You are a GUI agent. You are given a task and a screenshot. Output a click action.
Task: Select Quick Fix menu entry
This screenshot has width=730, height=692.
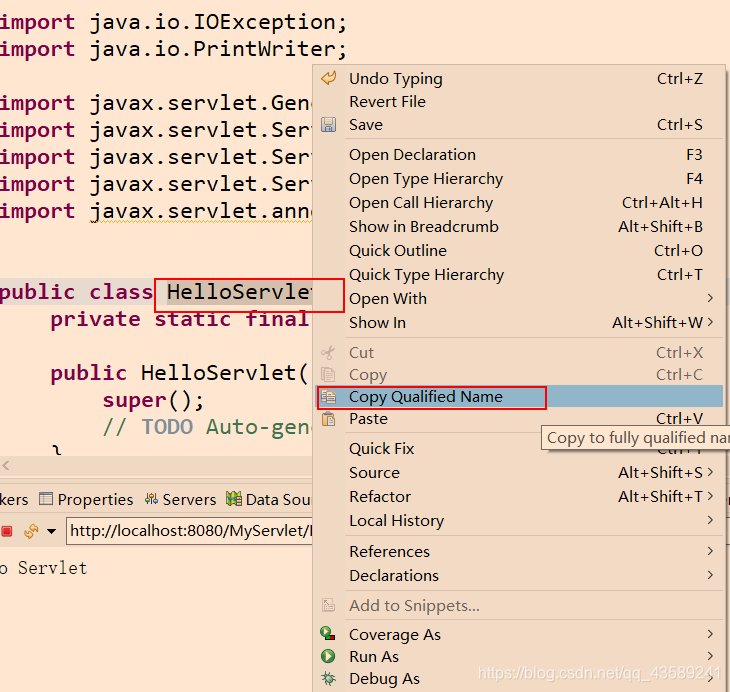tap(519, 448)
